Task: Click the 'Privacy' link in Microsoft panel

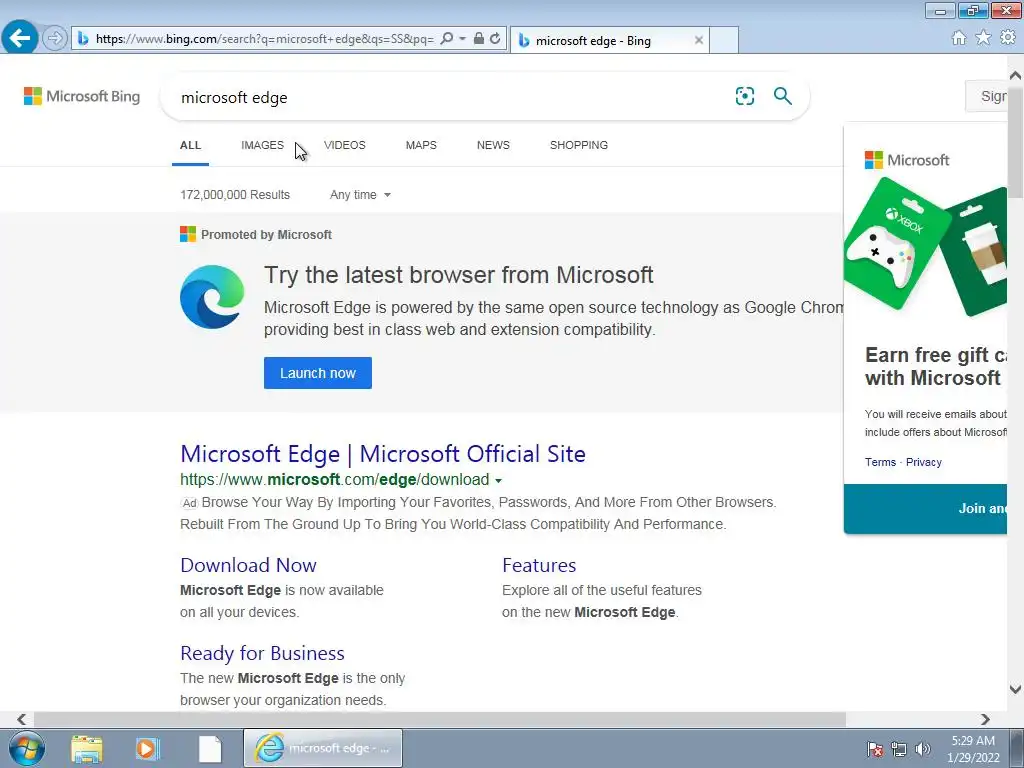Action: pos(923,462)
